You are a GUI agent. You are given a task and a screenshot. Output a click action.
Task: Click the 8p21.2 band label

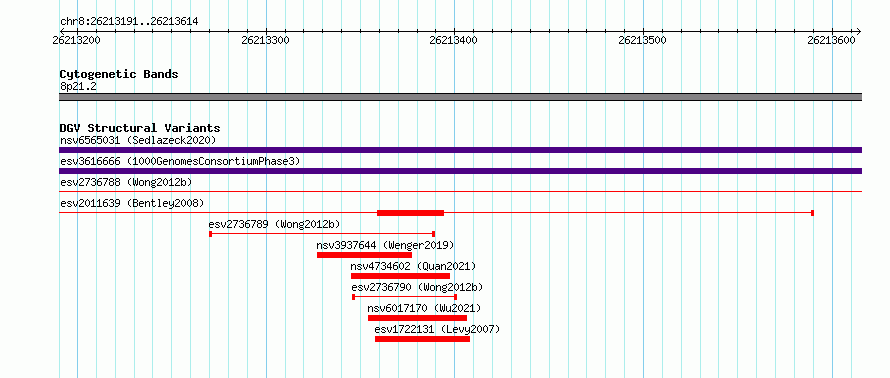[x=78, y=86]
